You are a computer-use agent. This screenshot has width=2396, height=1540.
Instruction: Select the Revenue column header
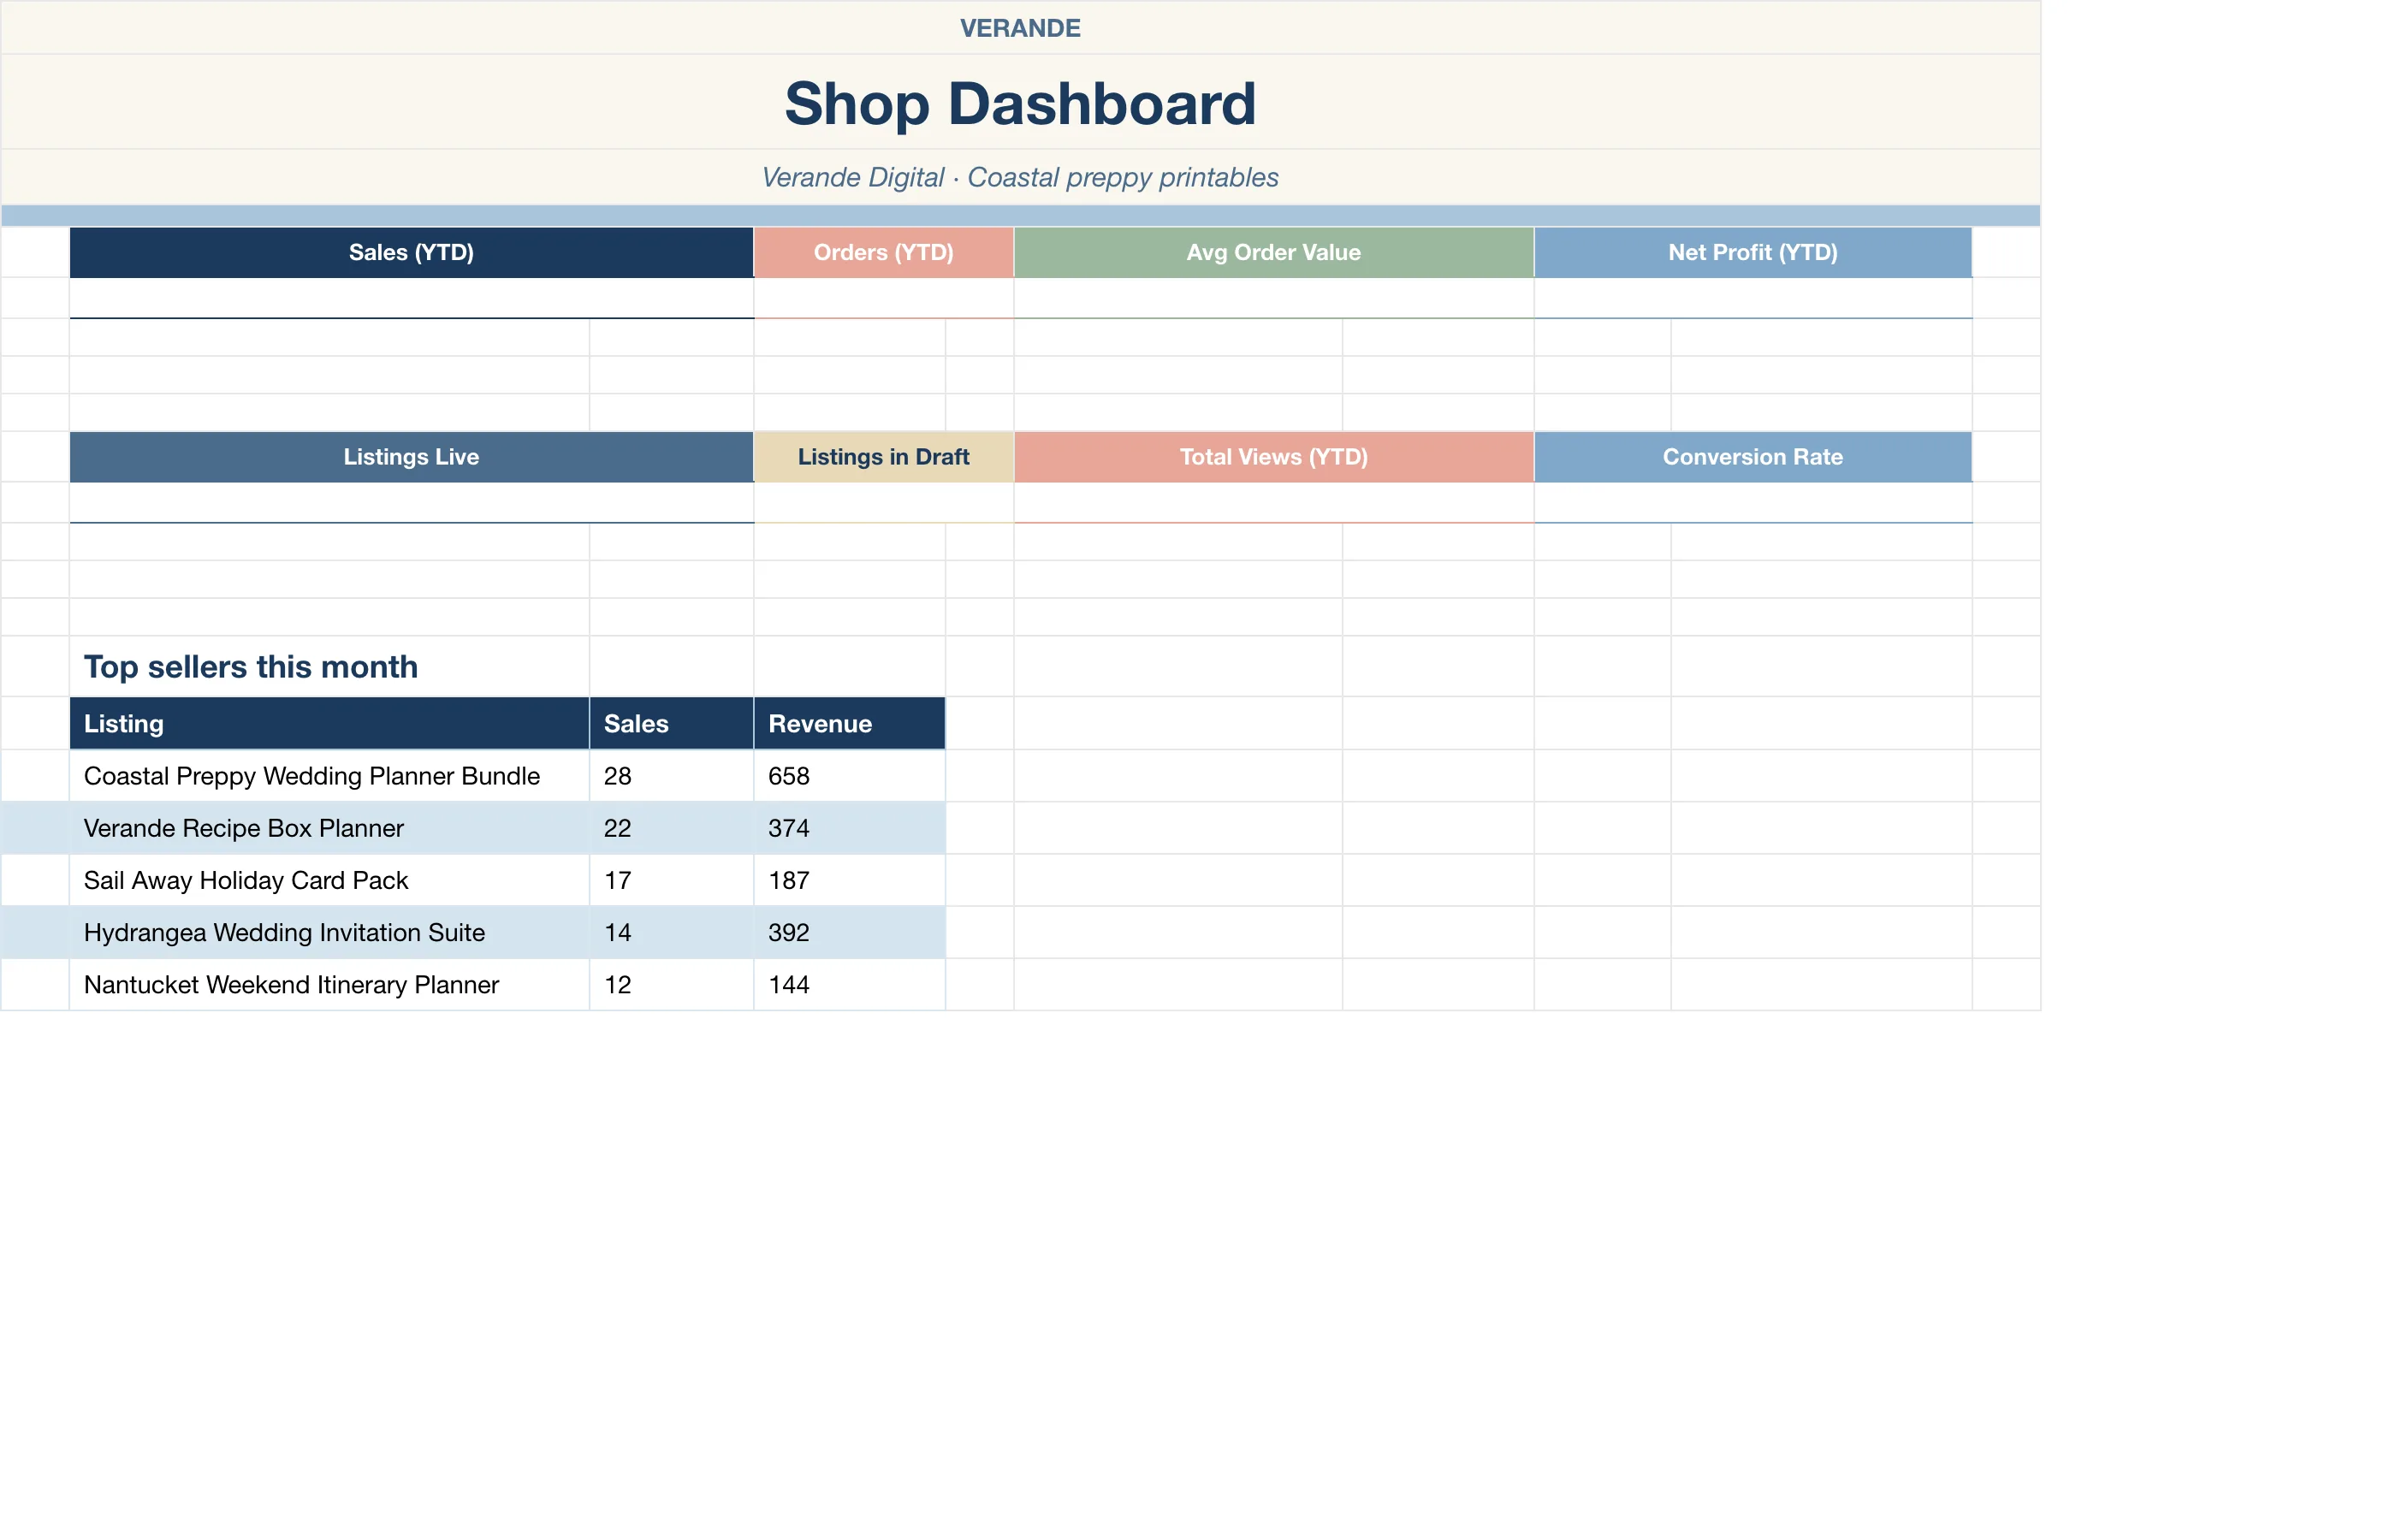pos(849,723)
